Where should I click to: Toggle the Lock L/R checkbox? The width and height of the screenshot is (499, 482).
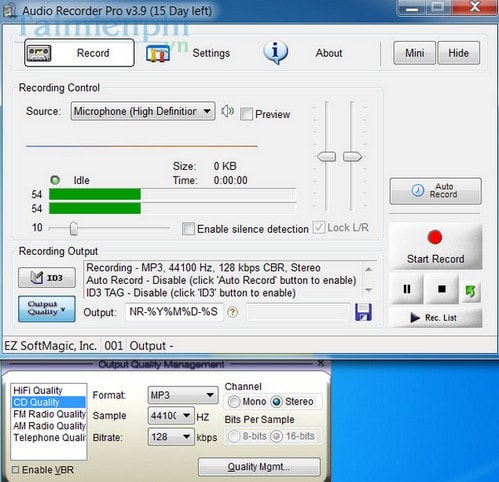[319, 228]
